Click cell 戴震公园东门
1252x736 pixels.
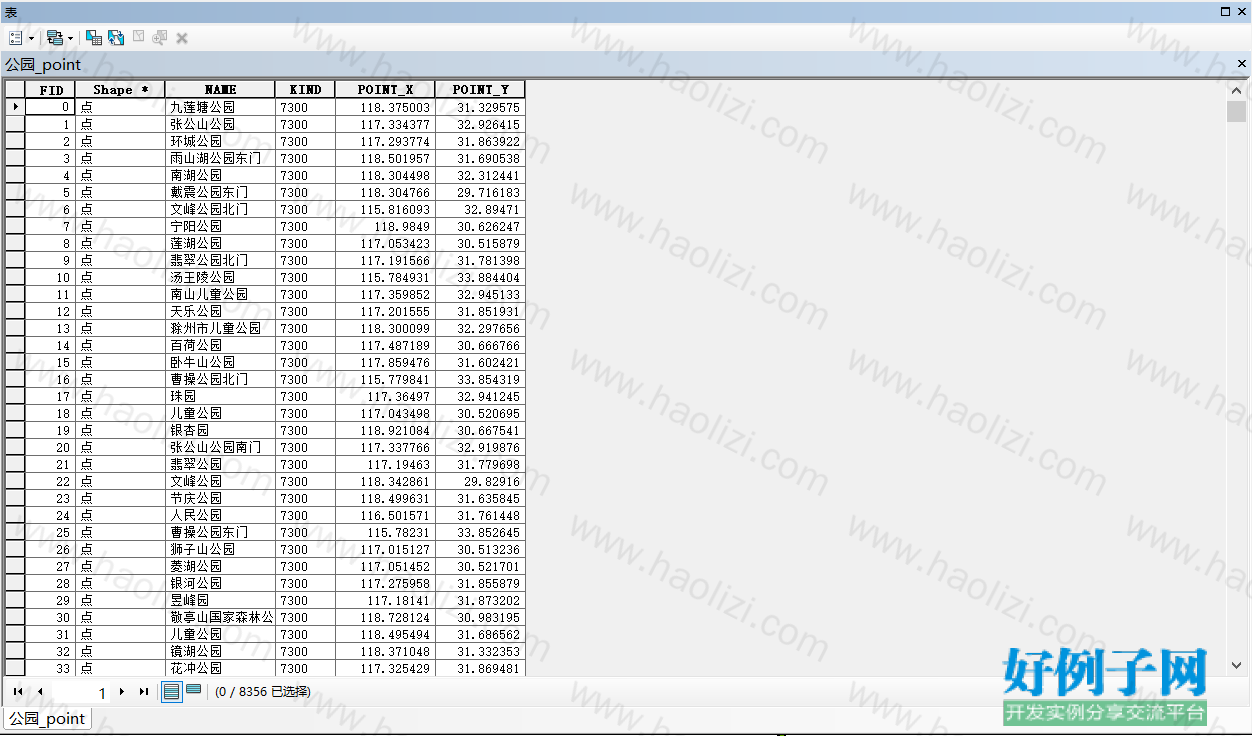tap(220, 192)
